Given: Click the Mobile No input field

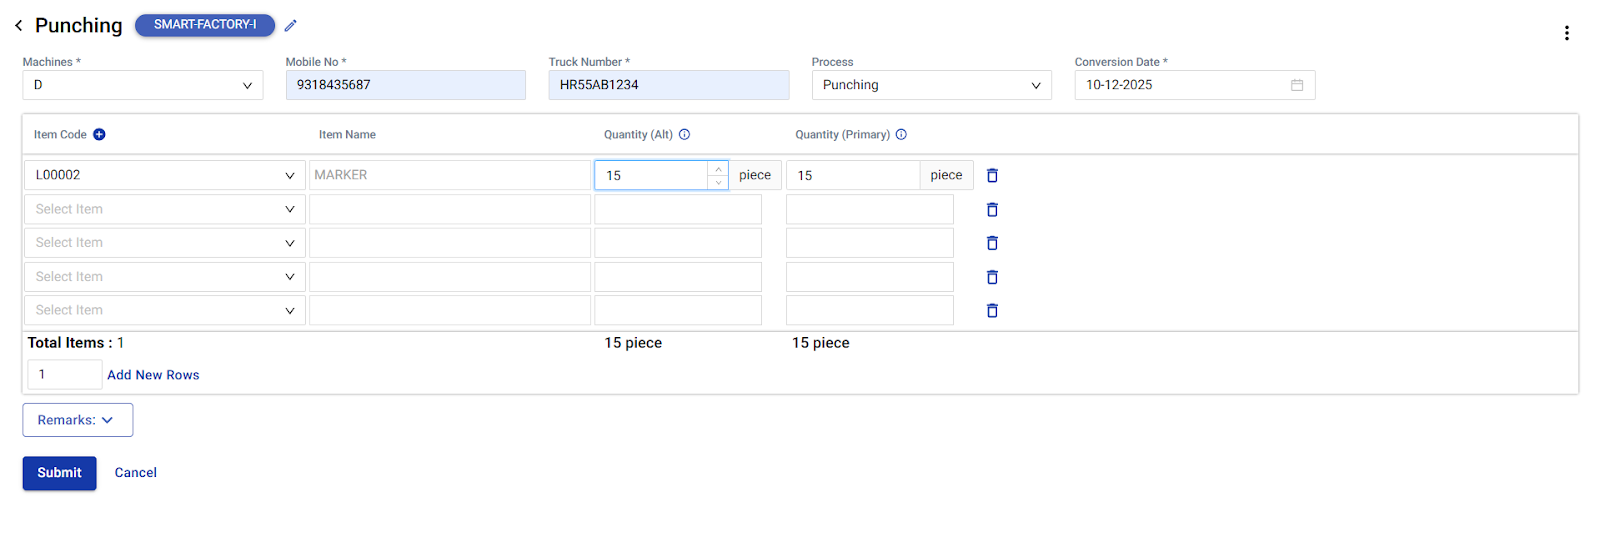Looking at the screenshot, I should 405,85.
